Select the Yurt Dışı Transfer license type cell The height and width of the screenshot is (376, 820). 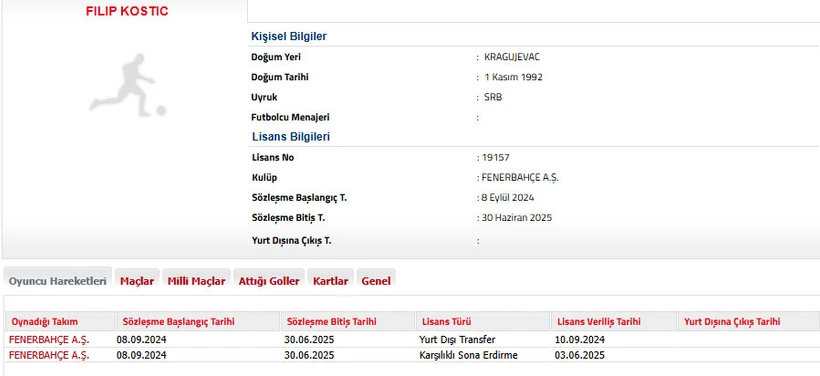click(457, 340)
